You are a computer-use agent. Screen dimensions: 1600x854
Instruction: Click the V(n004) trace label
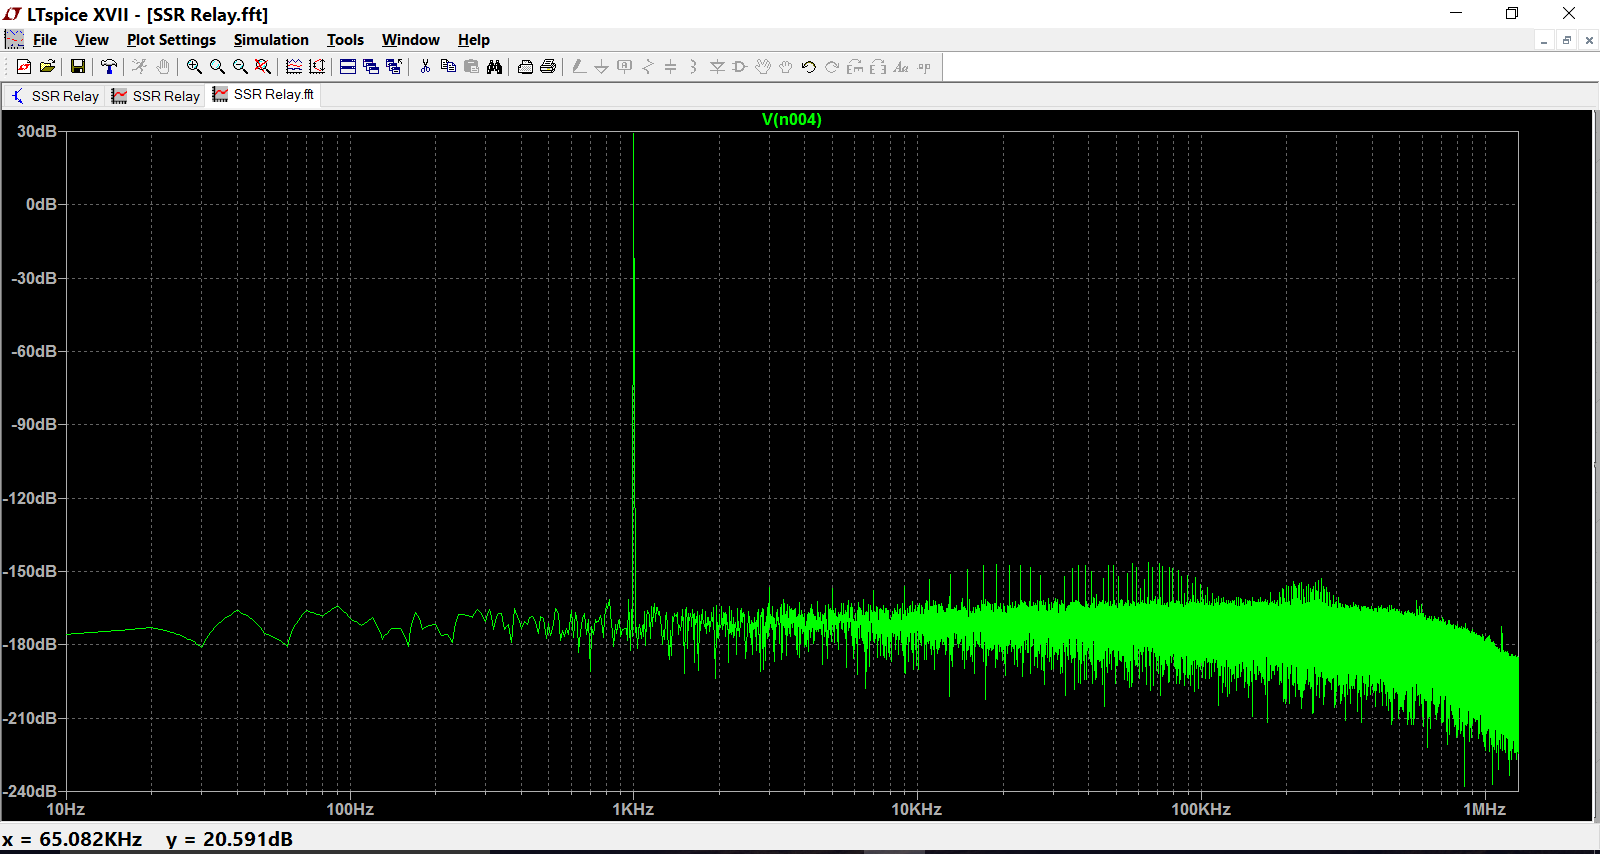792,119
